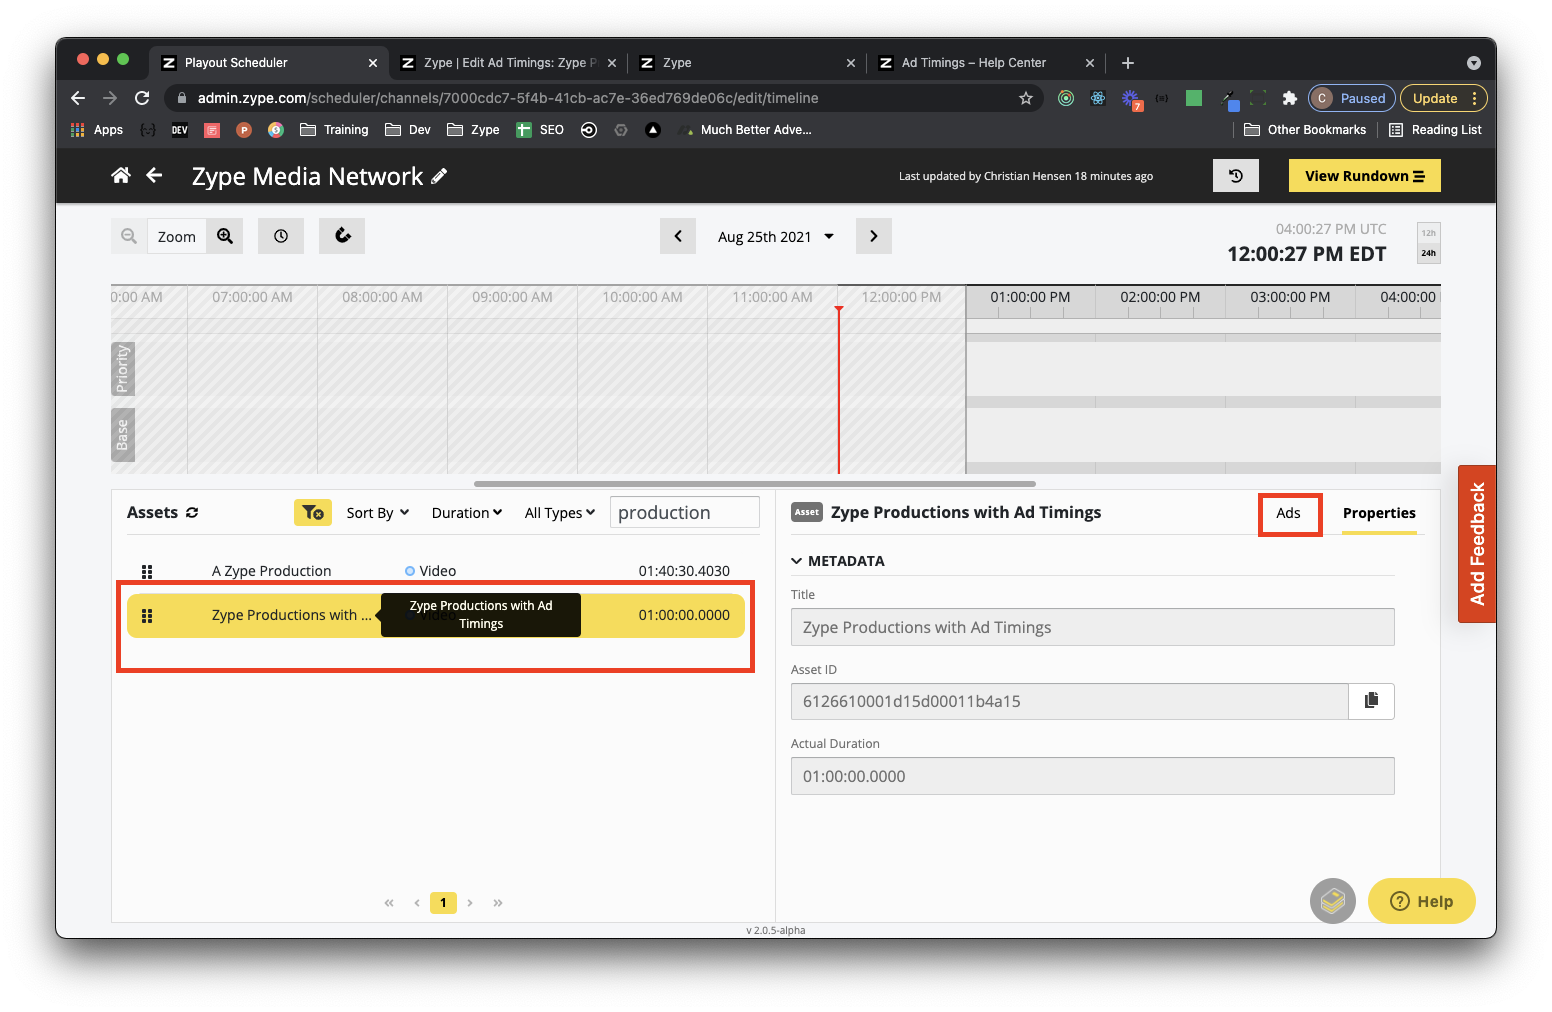Grab handle icon for Zype Productions with Ad Timings
Screen dimensions: 1552x1012
tap(147, 615)
